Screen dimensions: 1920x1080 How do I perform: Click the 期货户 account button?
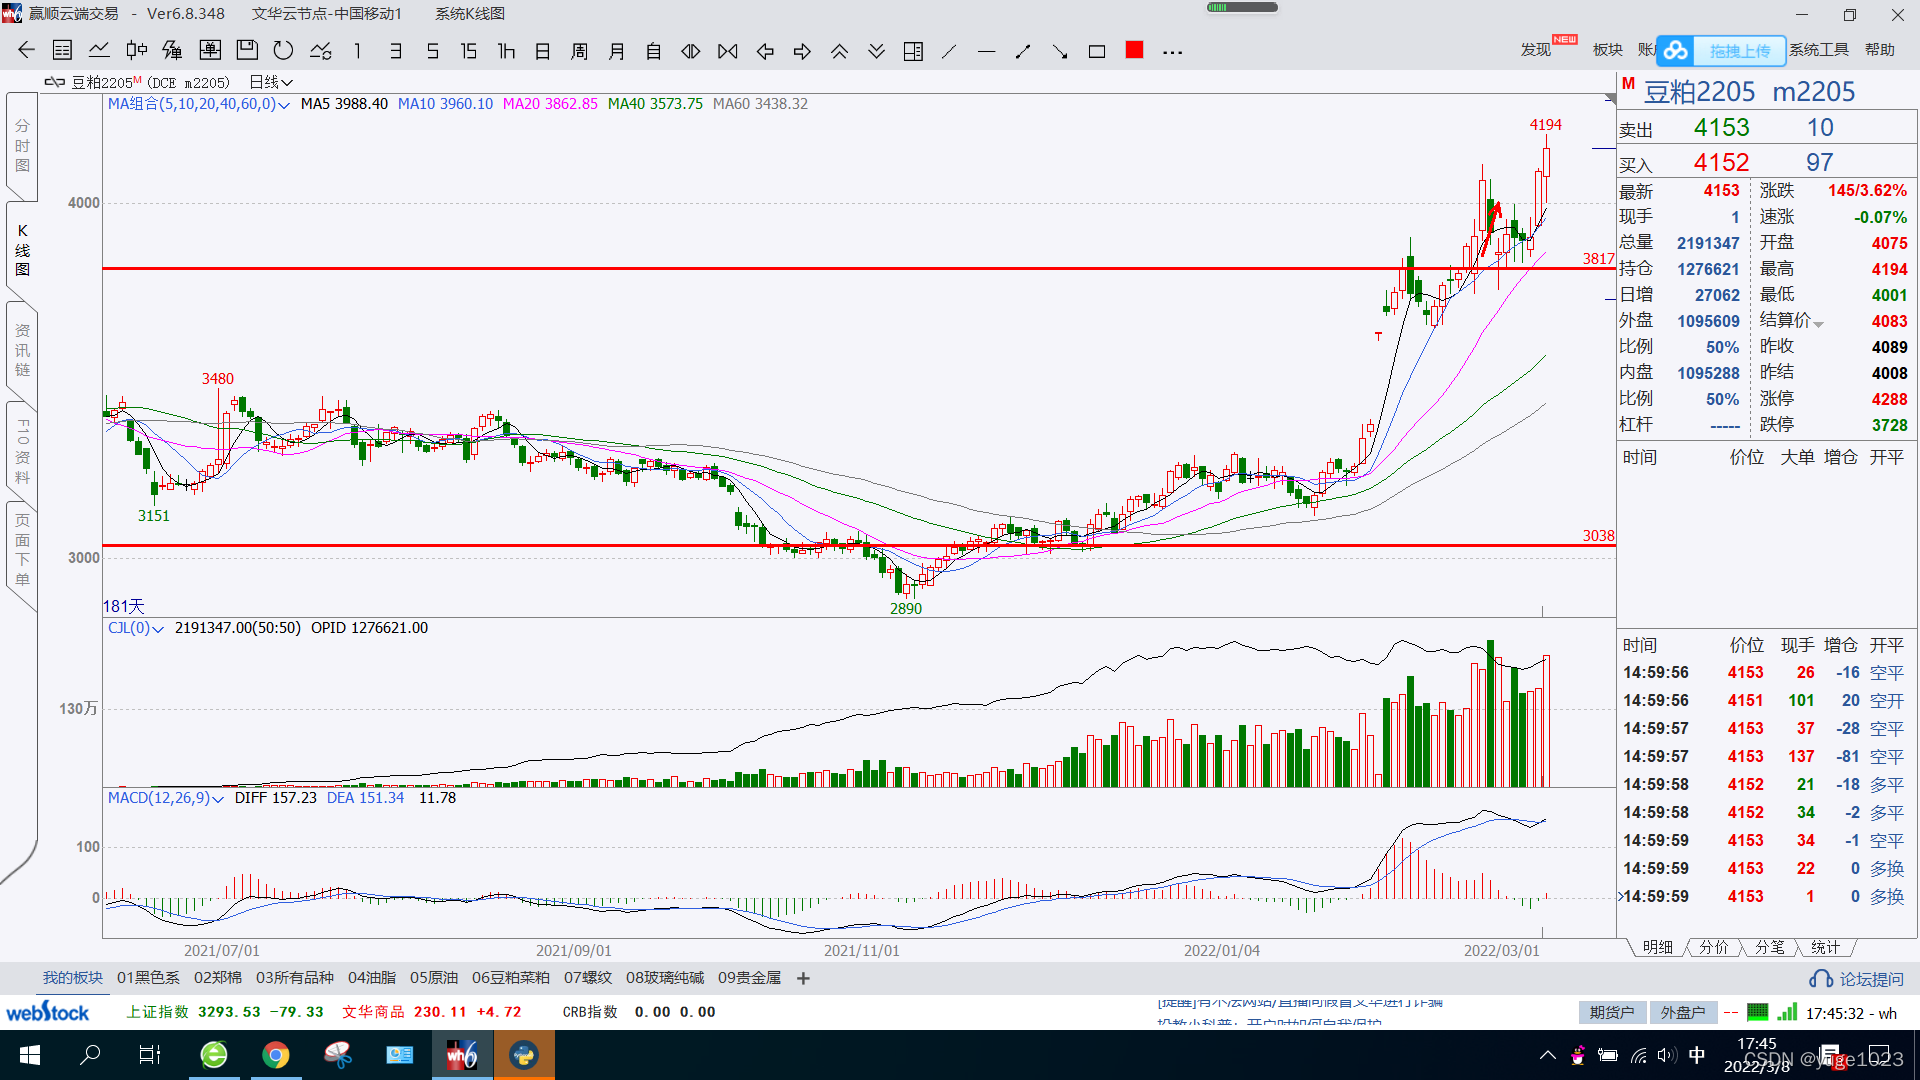click(x=1612, y=1013)
